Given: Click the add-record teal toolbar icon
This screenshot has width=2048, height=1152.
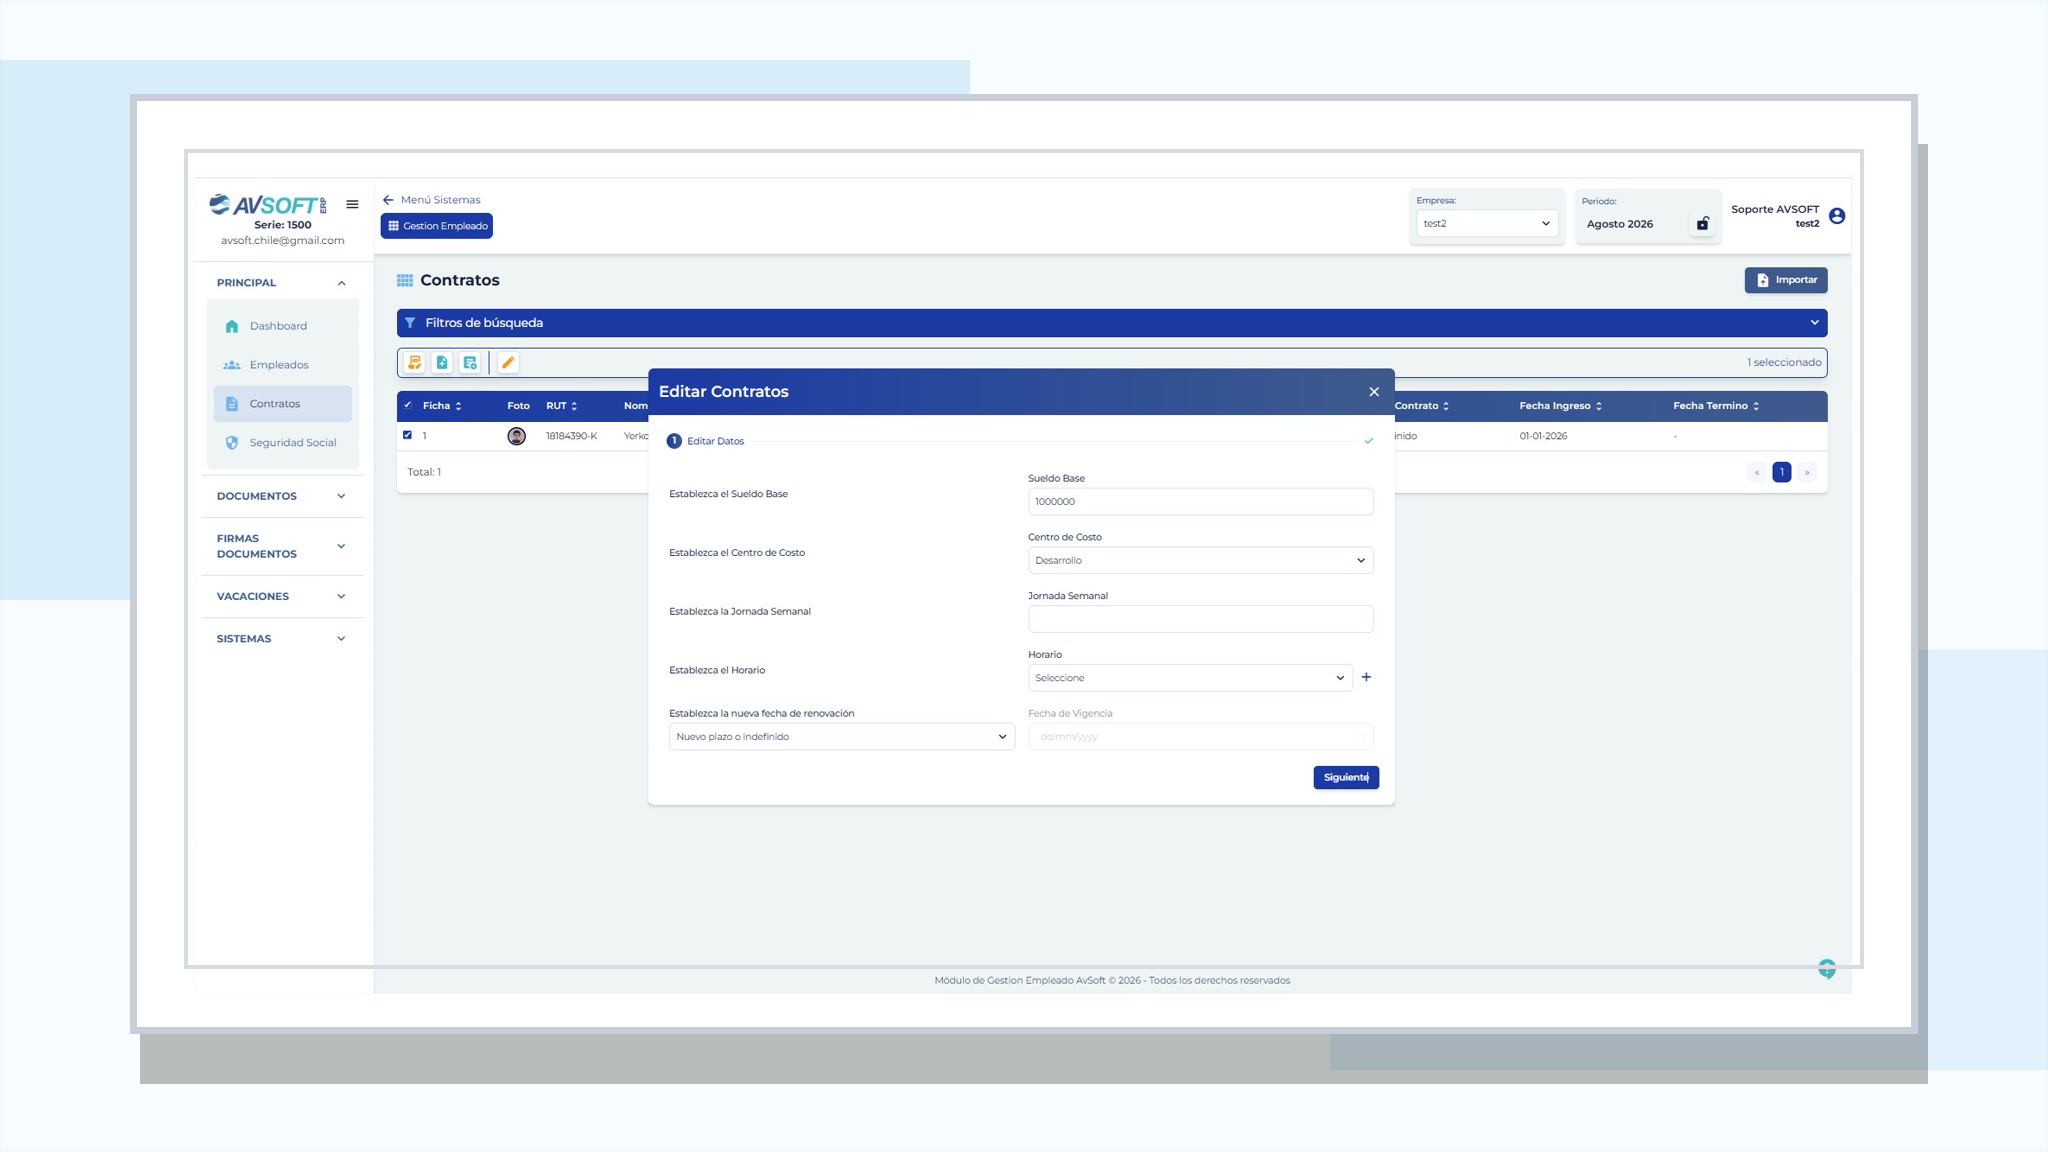Looking at the screenshot, I should click(x=470, y=363).
